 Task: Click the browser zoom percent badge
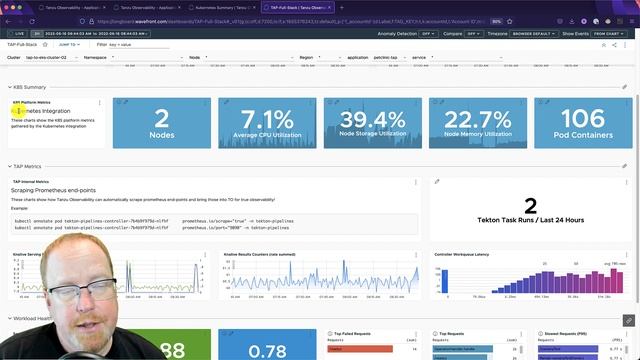point(496,21)
